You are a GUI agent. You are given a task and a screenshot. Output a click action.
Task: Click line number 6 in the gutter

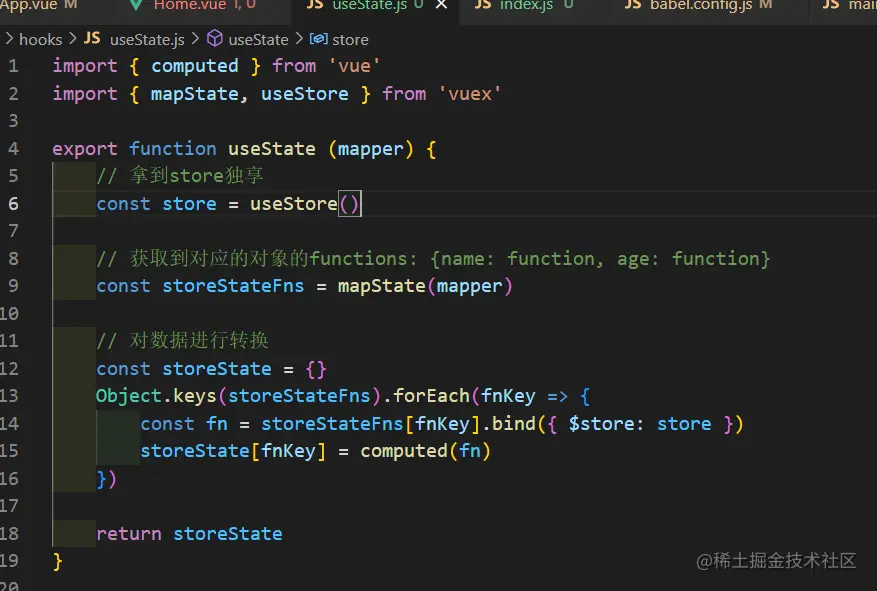[x=13, y=204]
